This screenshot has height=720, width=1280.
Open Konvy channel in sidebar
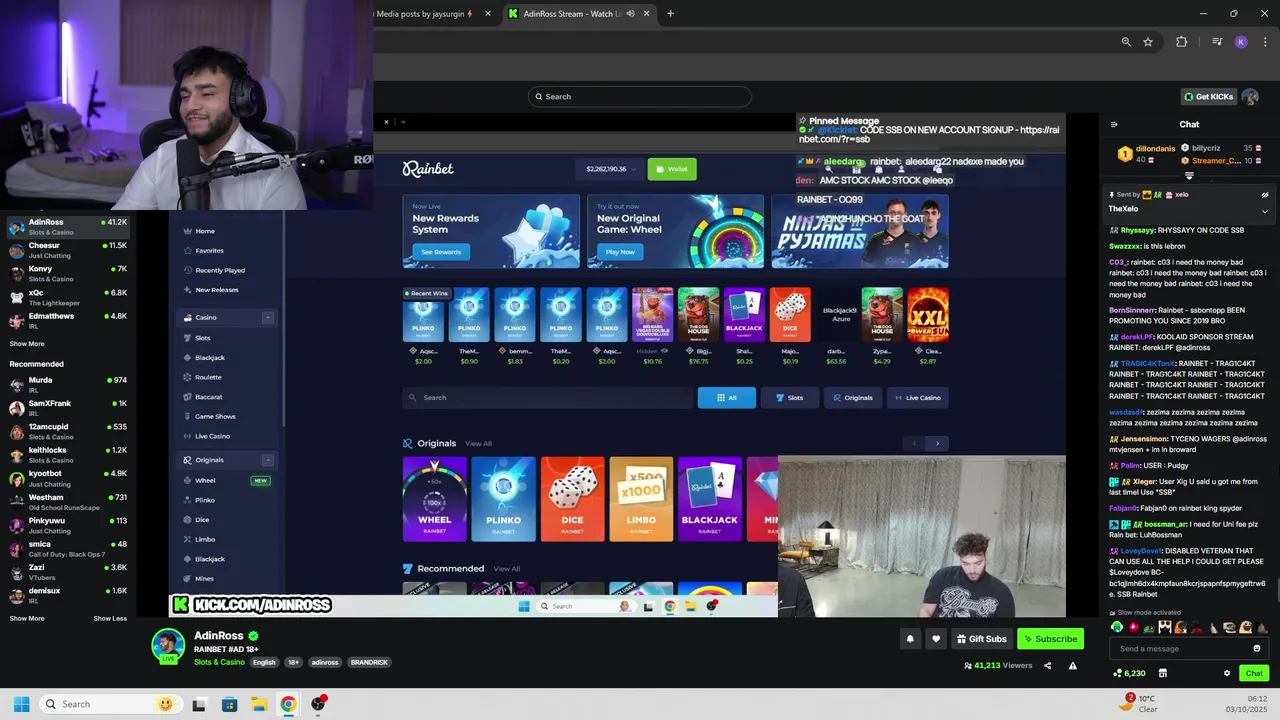tap(70, 273)
